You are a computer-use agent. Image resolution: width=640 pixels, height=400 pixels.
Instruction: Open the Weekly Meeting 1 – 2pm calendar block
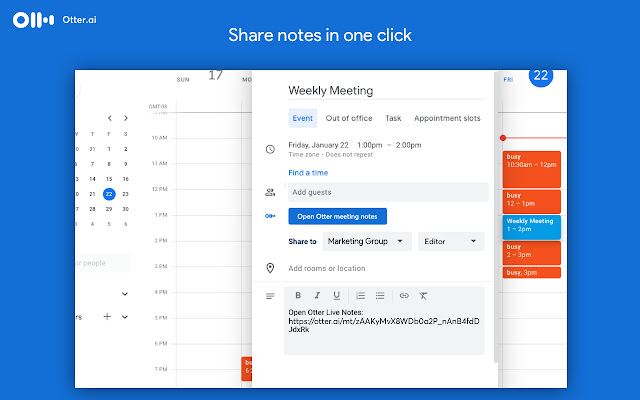tap(531, 227)
